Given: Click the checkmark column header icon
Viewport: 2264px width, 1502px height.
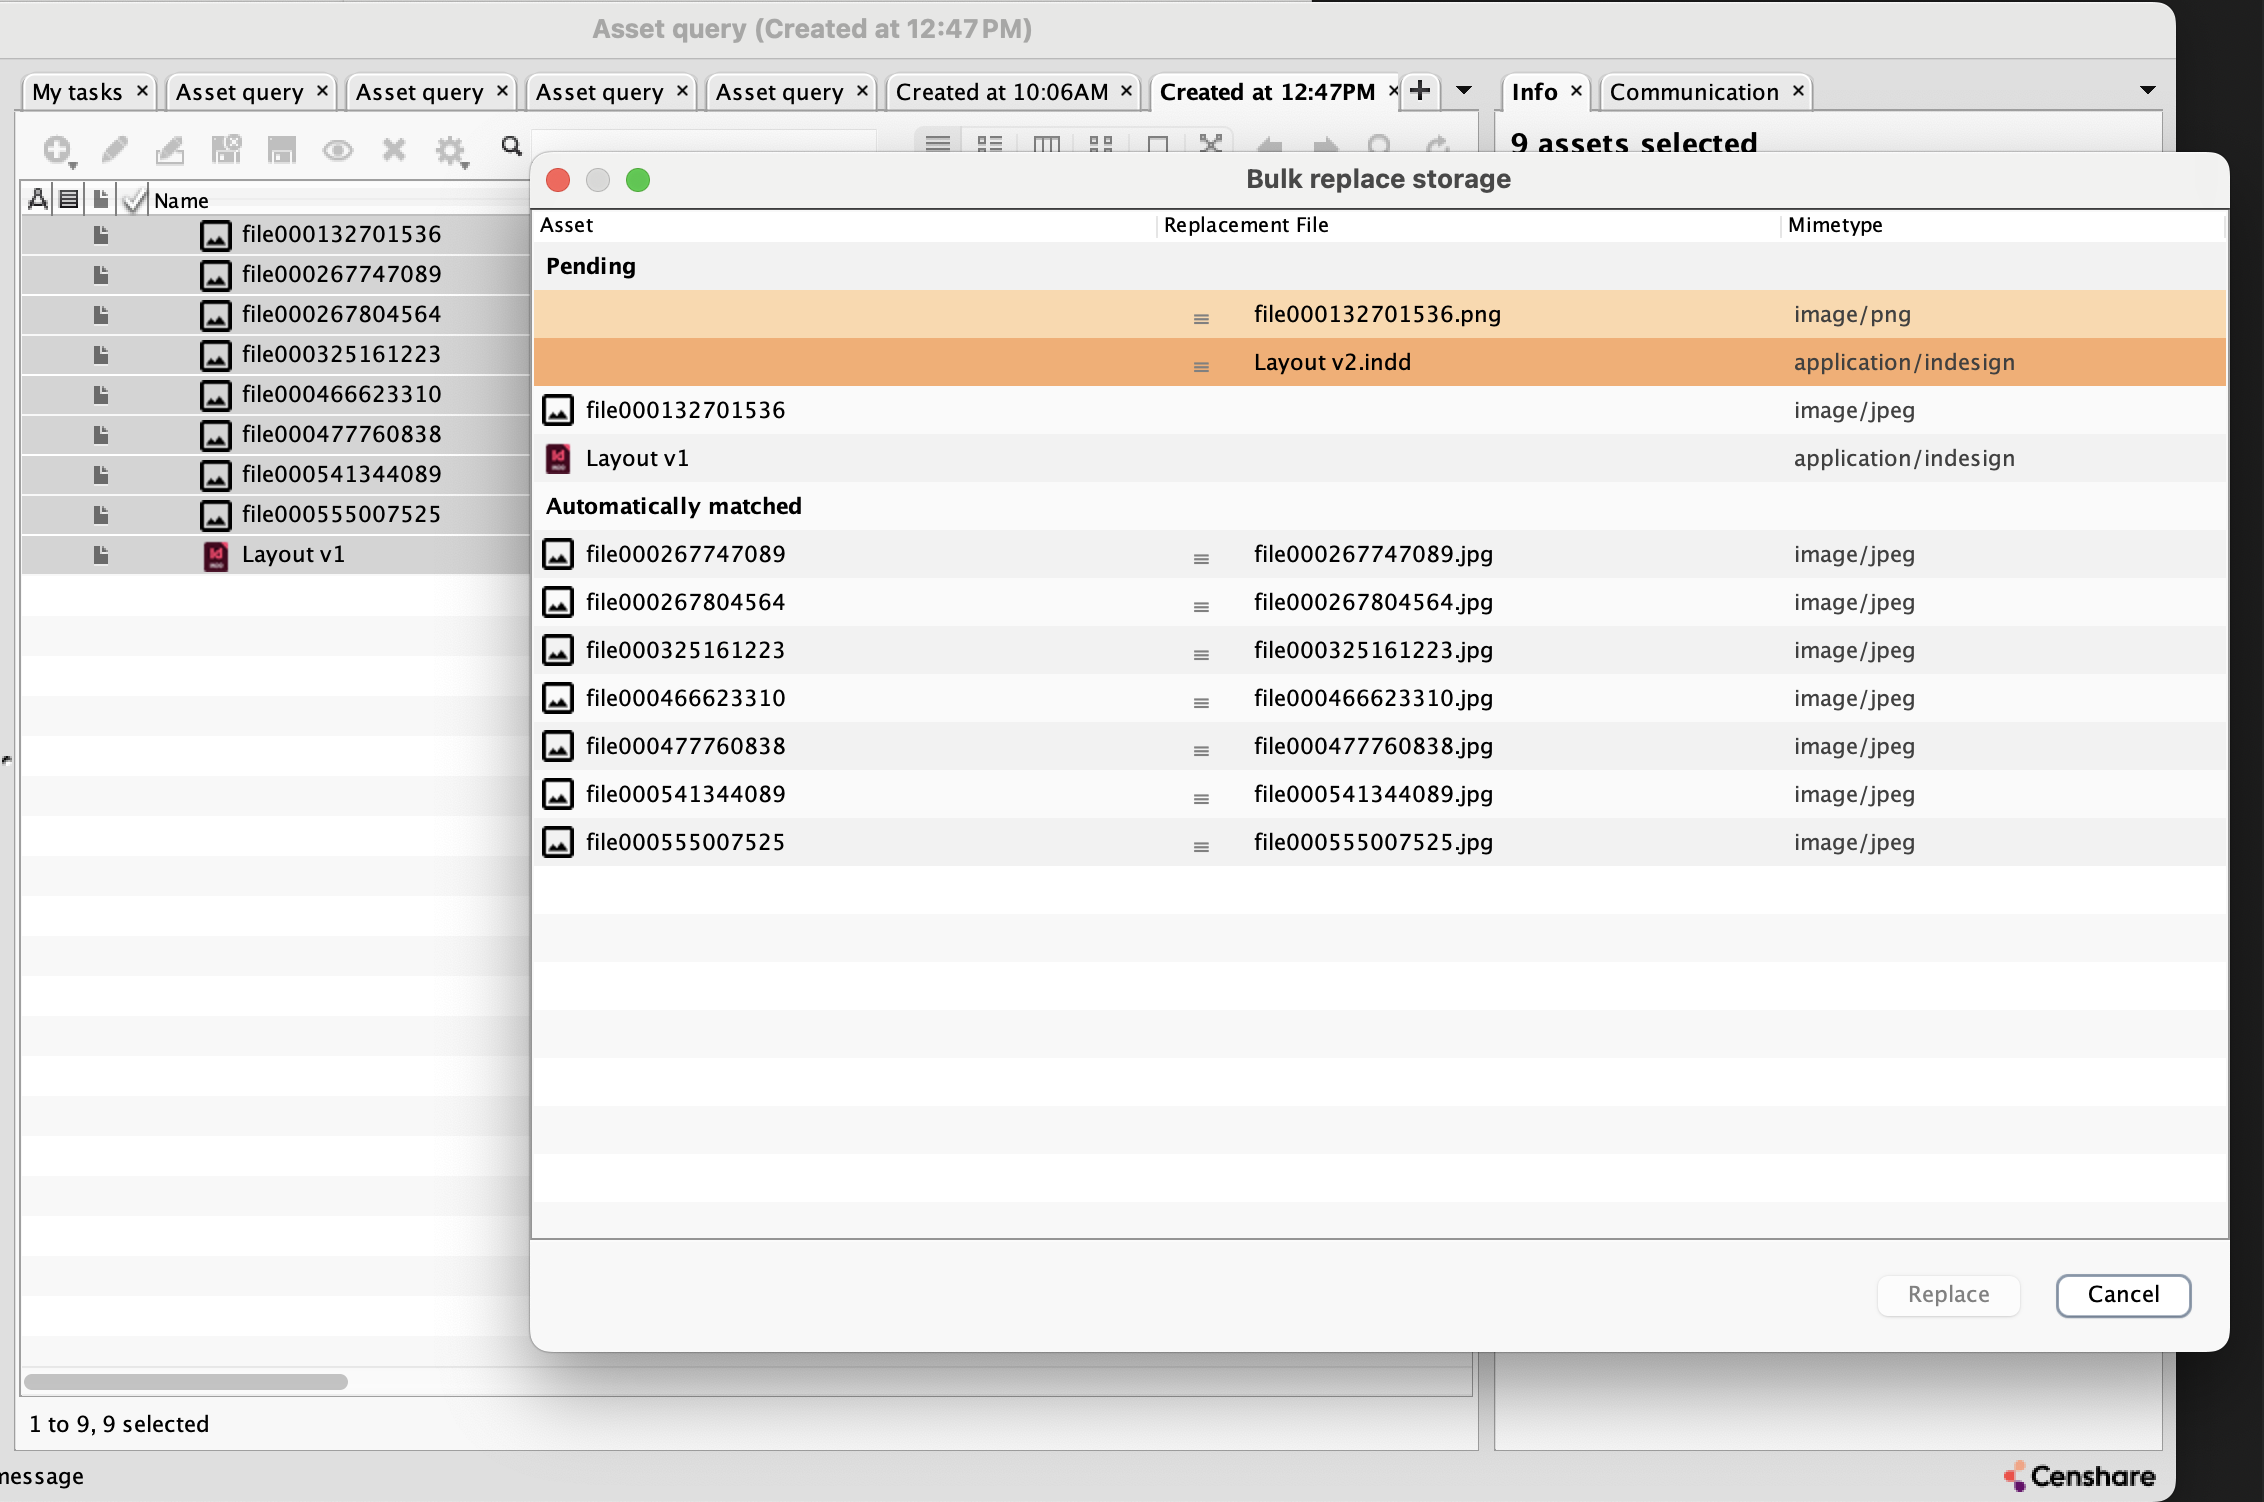Looking at the screenshot, I should [x=133, y=200].
